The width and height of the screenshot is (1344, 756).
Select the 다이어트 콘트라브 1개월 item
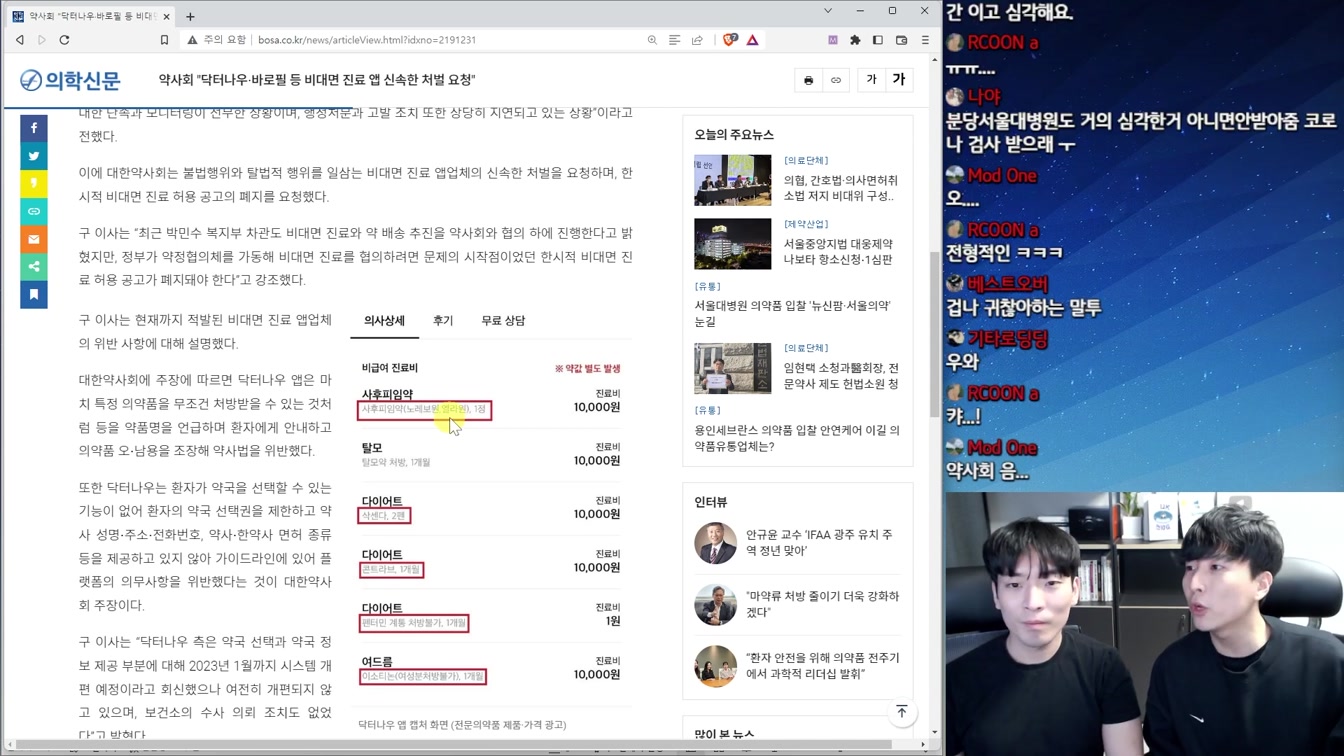pyautogui.click(x=490, y=562)
